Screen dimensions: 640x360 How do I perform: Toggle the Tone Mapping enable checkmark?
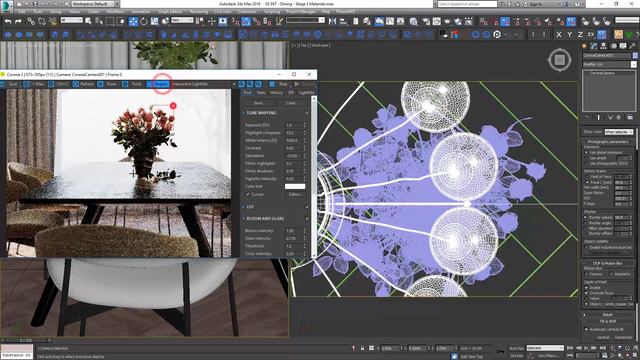click(307, 113)
